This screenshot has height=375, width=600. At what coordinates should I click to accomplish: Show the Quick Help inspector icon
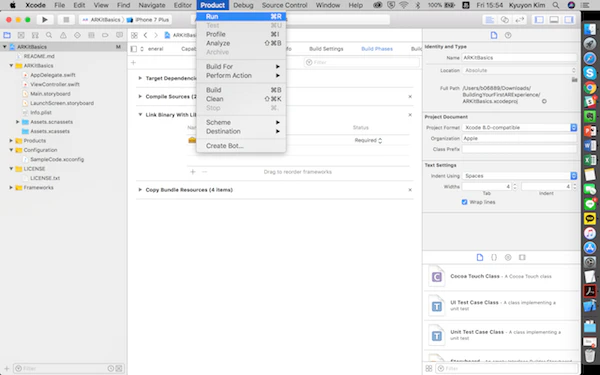coord(508,35)
